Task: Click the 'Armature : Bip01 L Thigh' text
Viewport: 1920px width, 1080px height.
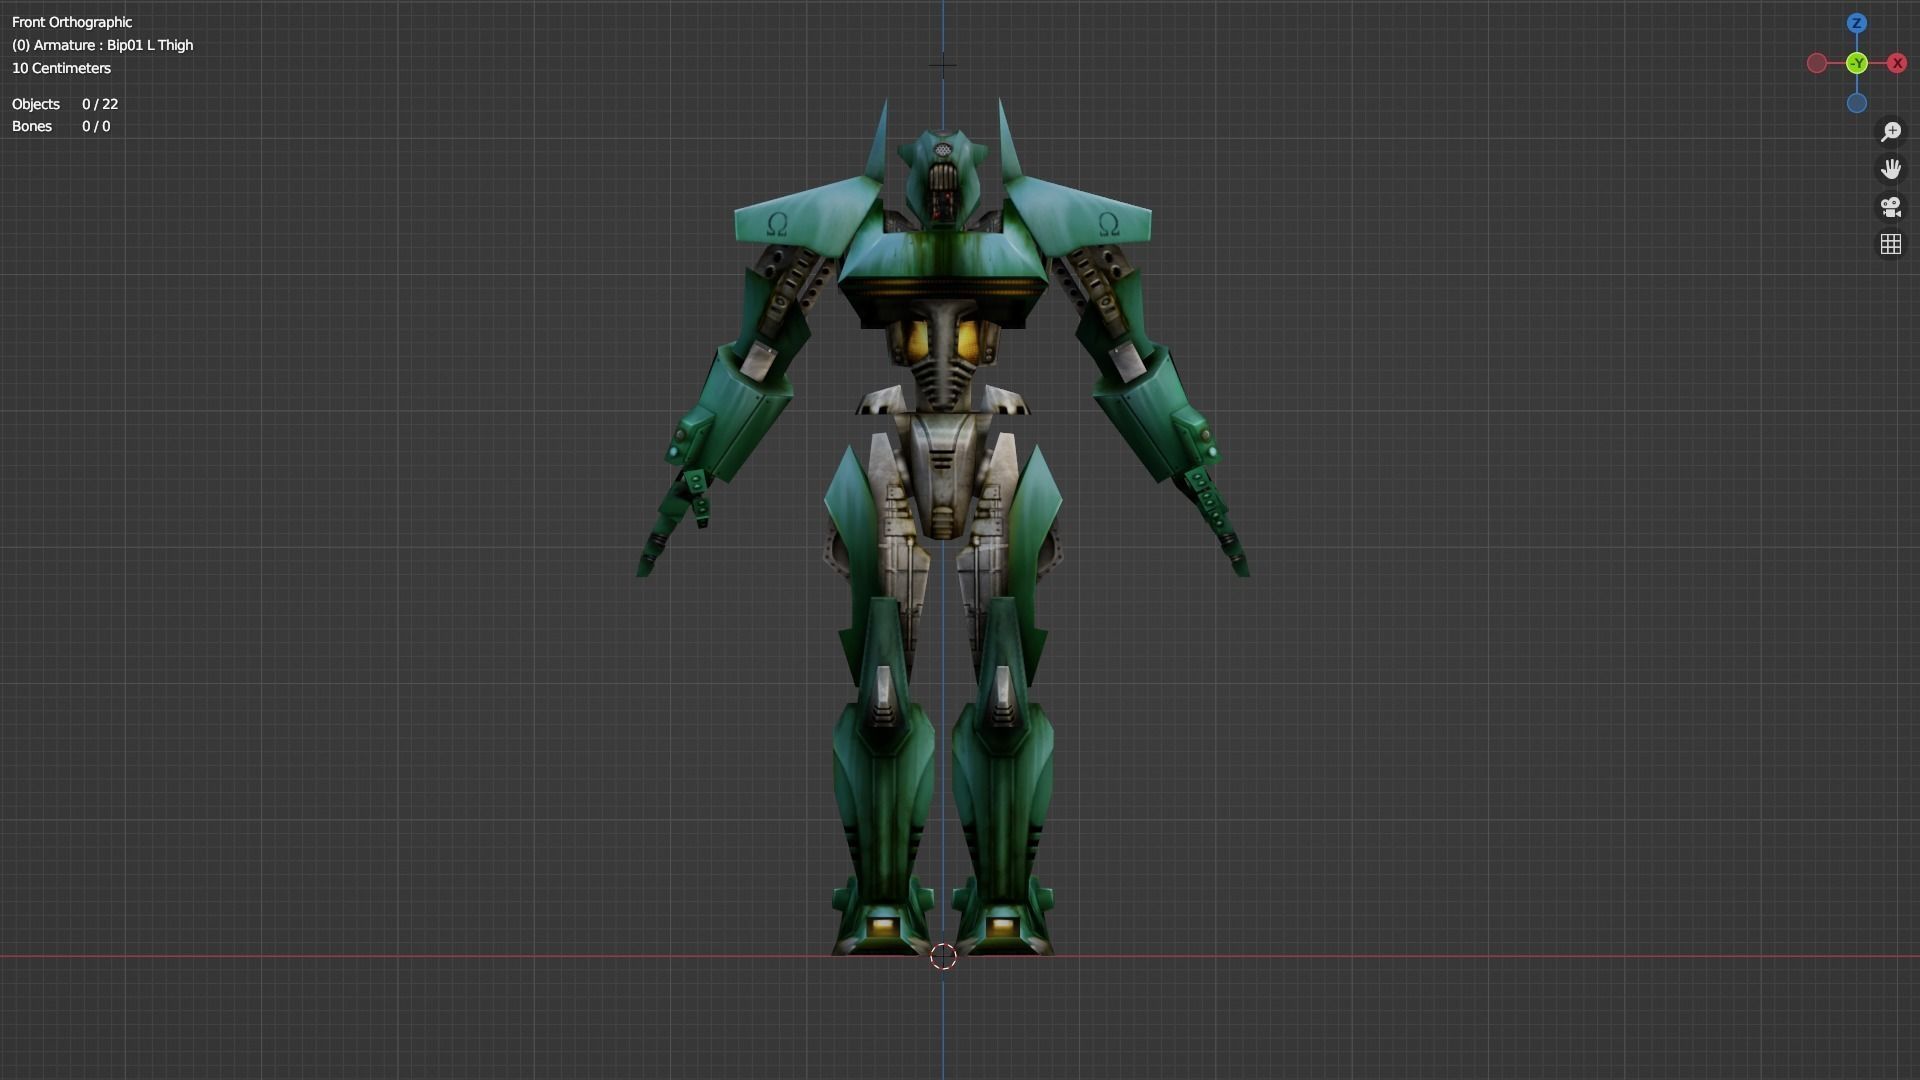Action: 113,45
